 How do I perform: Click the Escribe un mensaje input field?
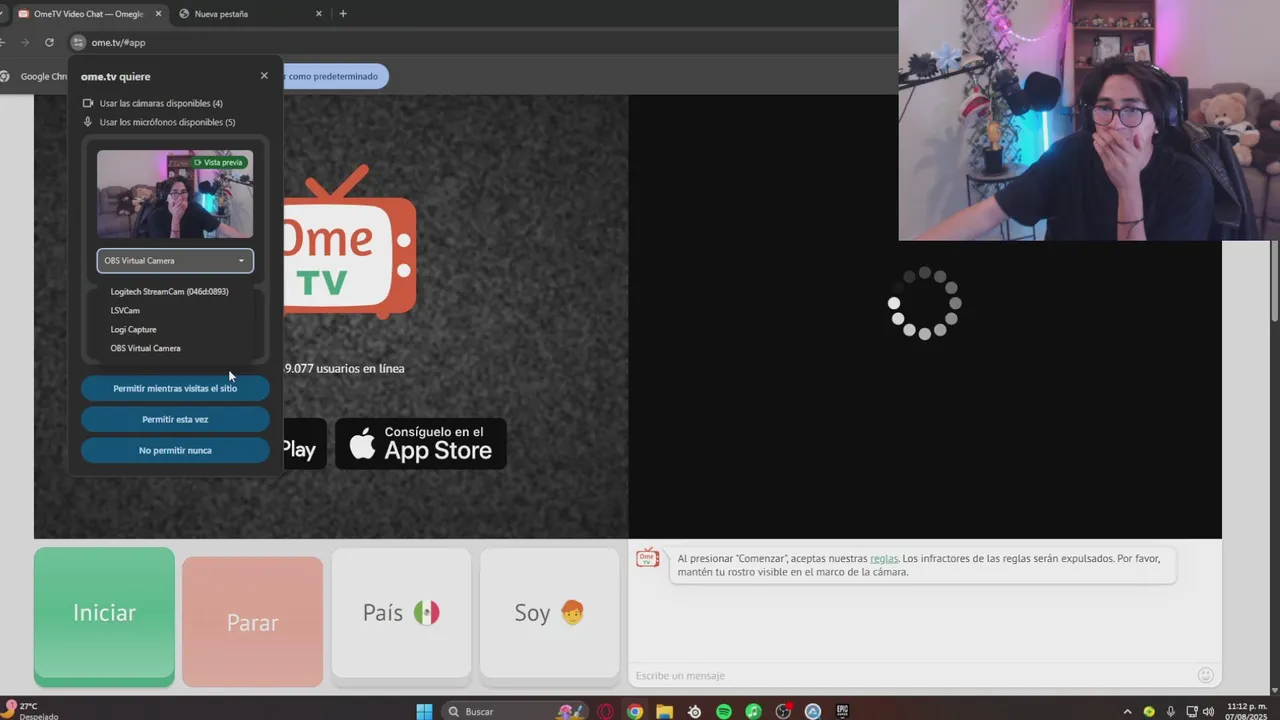click(910, 675)
